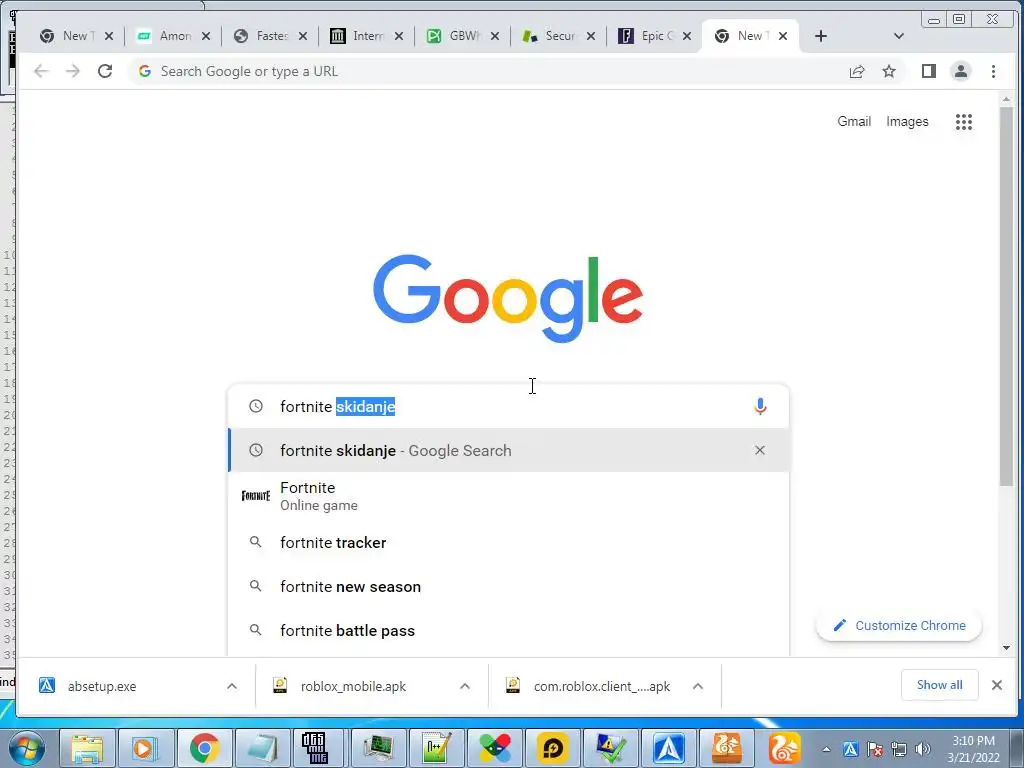Click the network tray icon
Image resolution: width=1024 pixels, height=768 pixels.
coord(899,749)
